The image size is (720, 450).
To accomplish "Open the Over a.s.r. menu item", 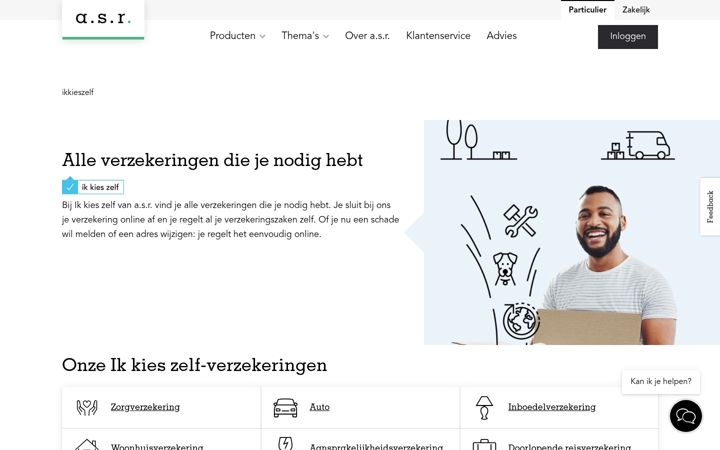I will click(x=367, y=36).
